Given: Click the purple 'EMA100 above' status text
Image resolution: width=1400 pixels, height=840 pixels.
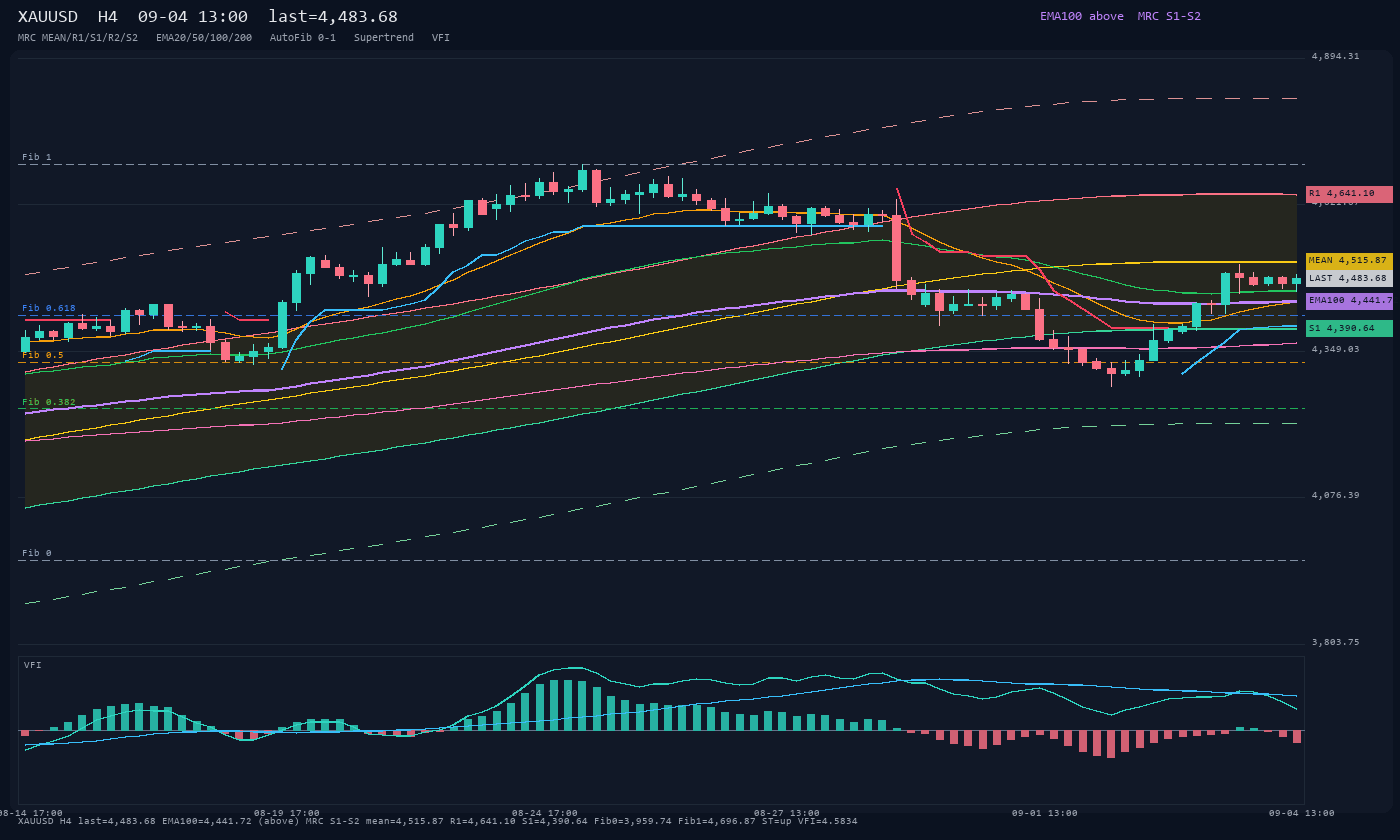Looking at the screenshot, I should tap(1082, 16).
